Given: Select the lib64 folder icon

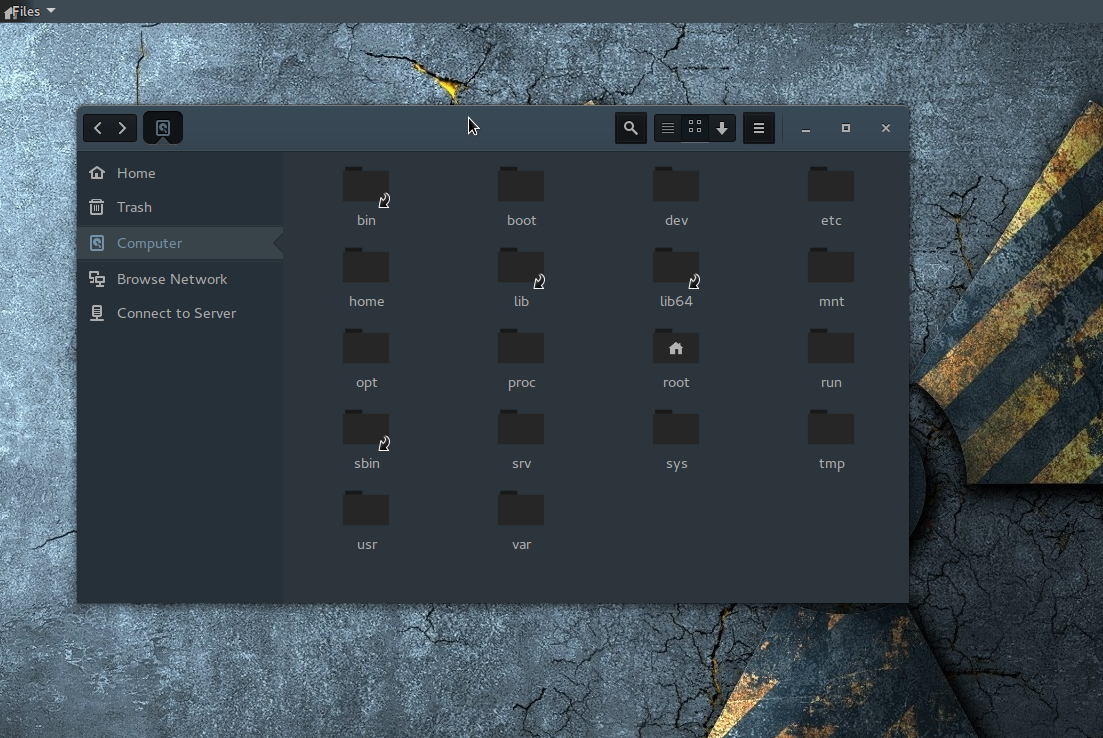Looking at the screenshot, I should pos(676,266).
